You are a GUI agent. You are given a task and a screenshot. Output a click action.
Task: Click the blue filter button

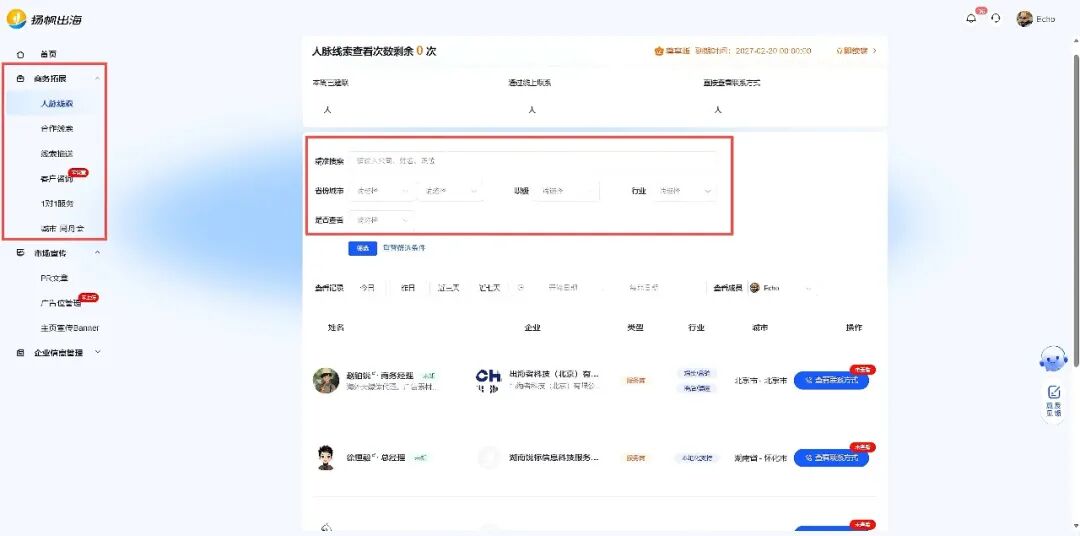point(362,248)
